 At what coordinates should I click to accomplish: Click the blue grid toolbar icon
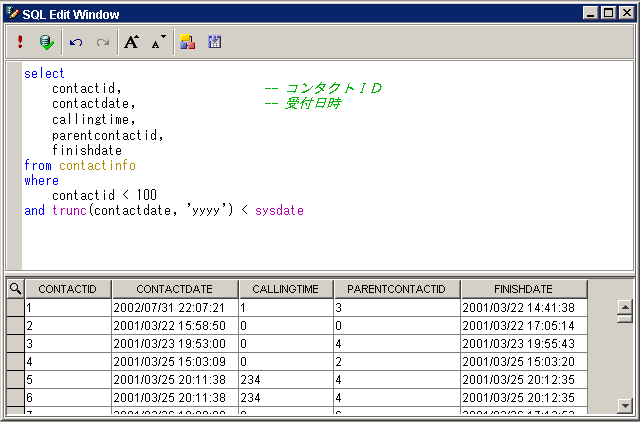tap(214, 42)
